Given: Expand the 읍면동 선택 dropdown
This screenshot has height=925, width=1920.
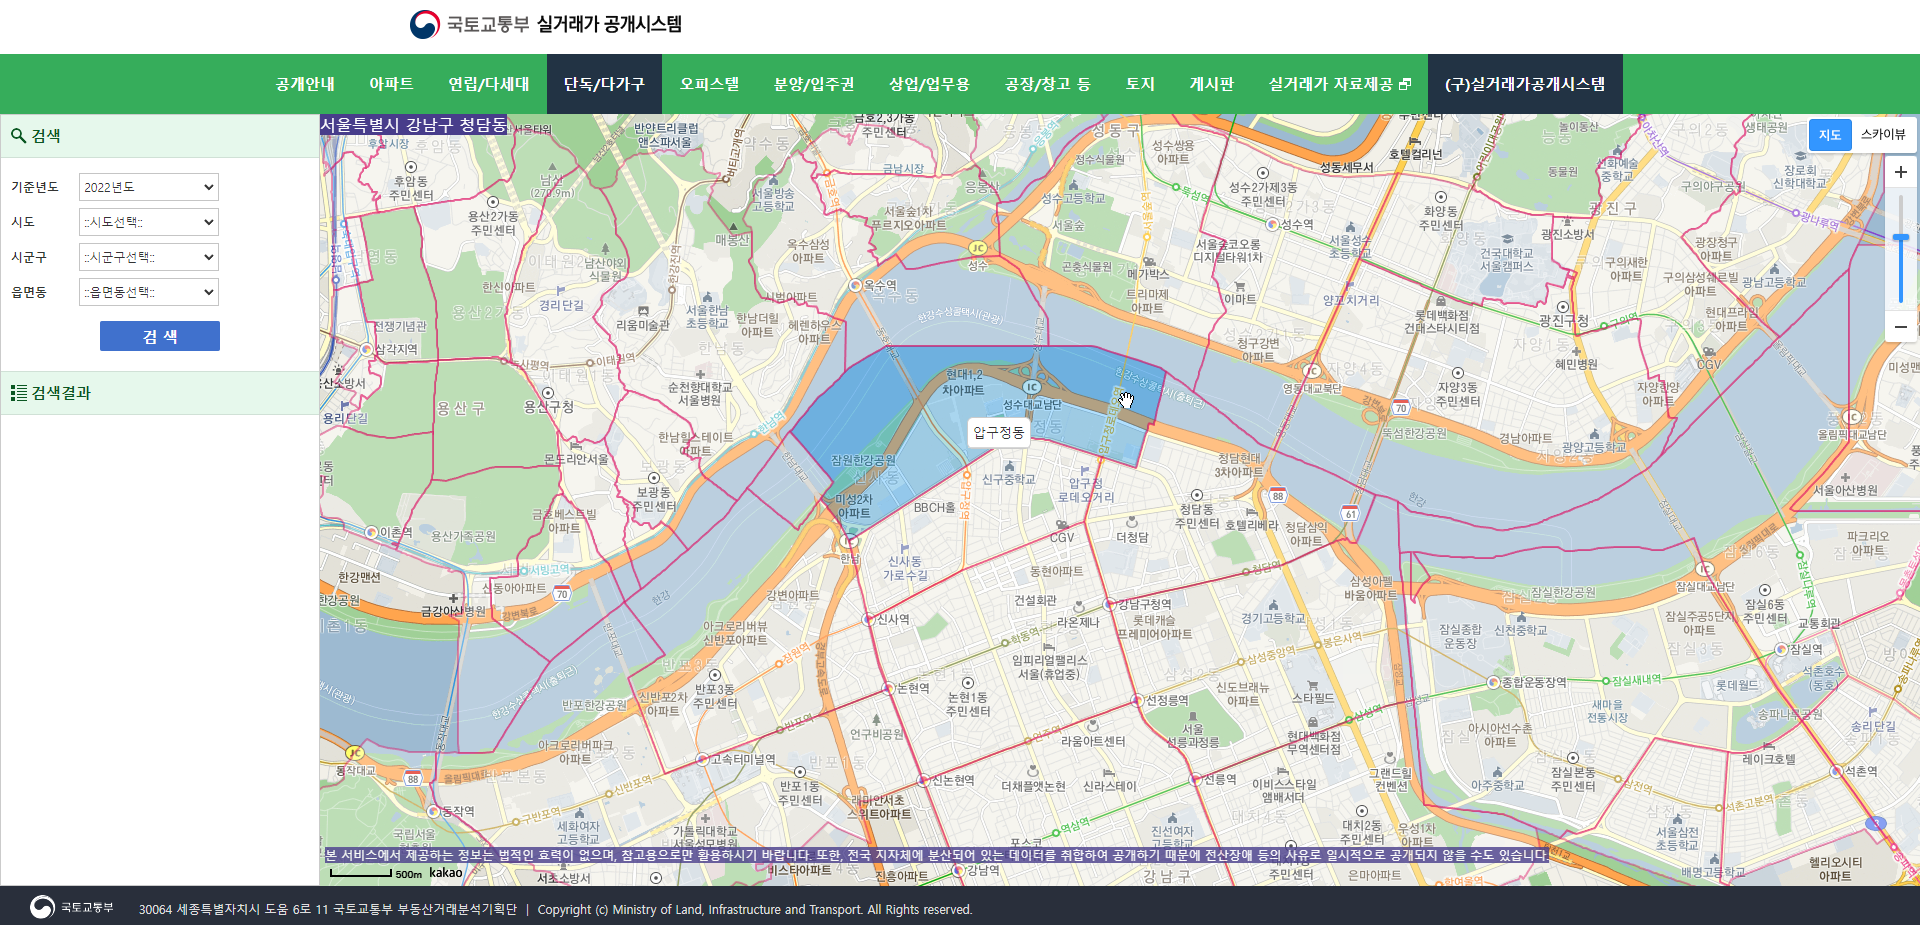Looking at the screenshot, I should (149, 292).
